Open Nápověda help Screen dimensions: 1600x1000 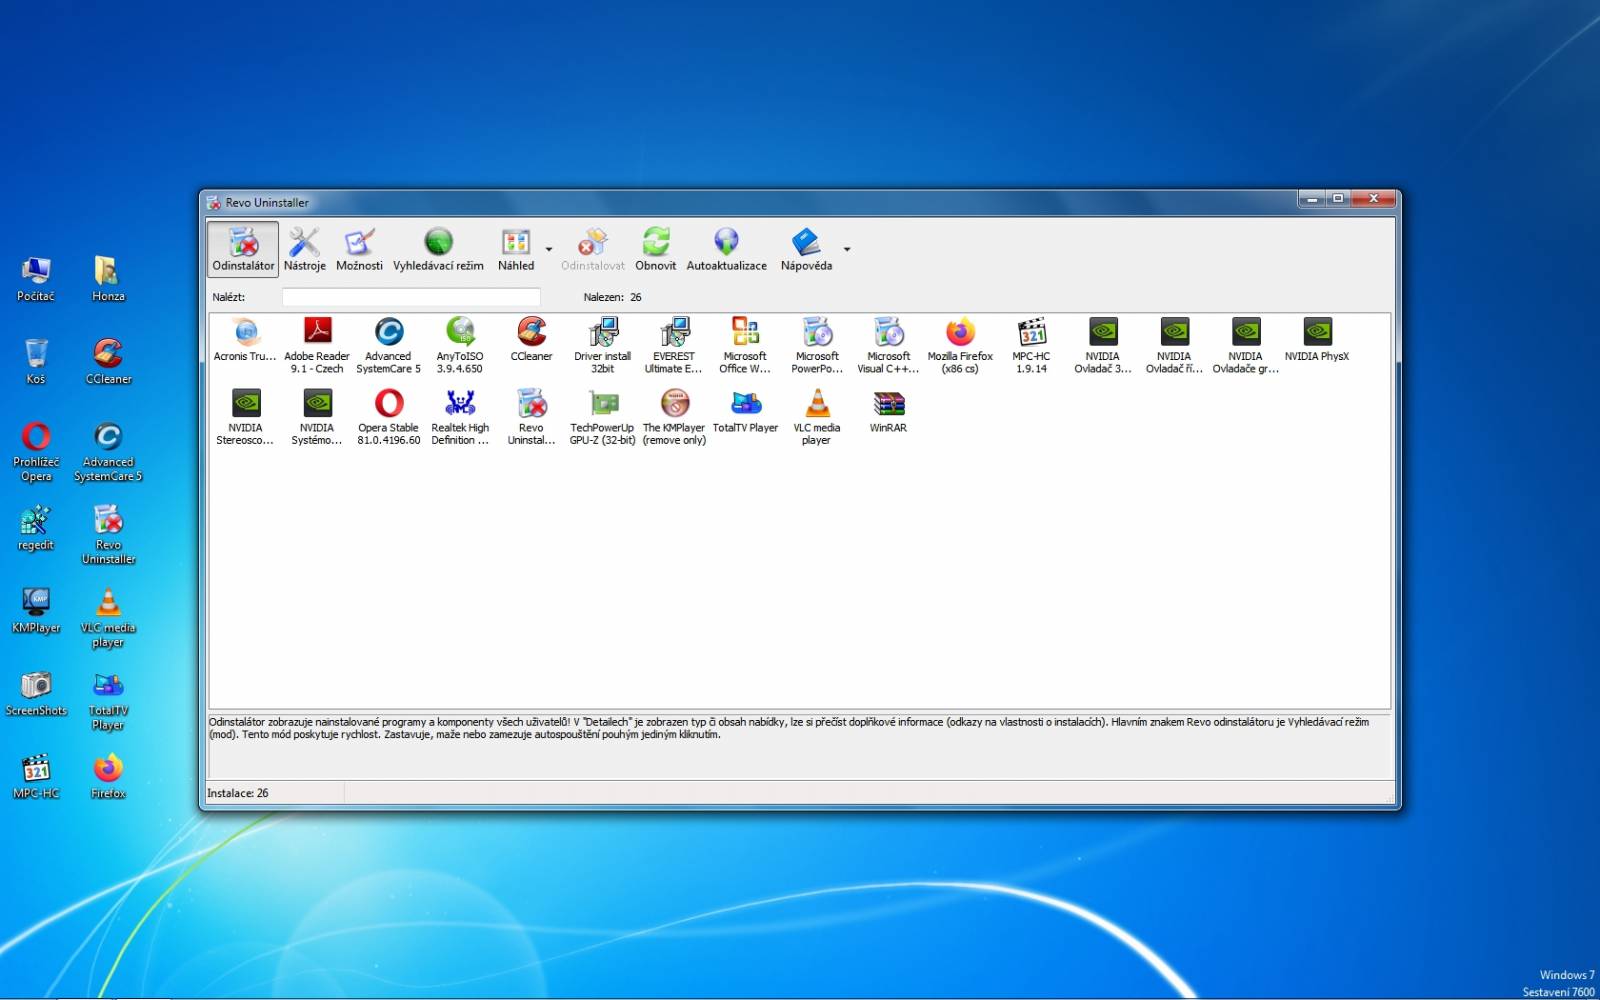(x=806, y=249)
